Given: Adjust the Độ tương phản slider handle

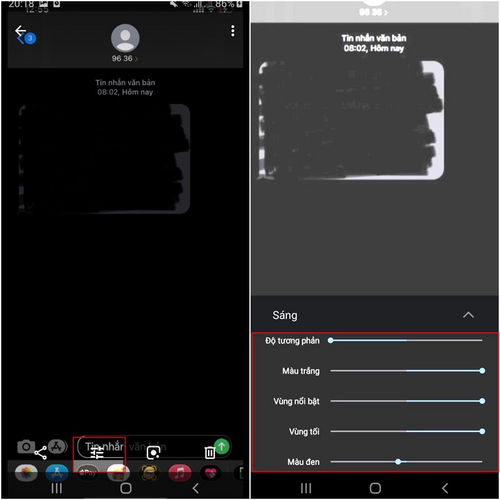Looking at the screenshot, I should pos(330,340).
